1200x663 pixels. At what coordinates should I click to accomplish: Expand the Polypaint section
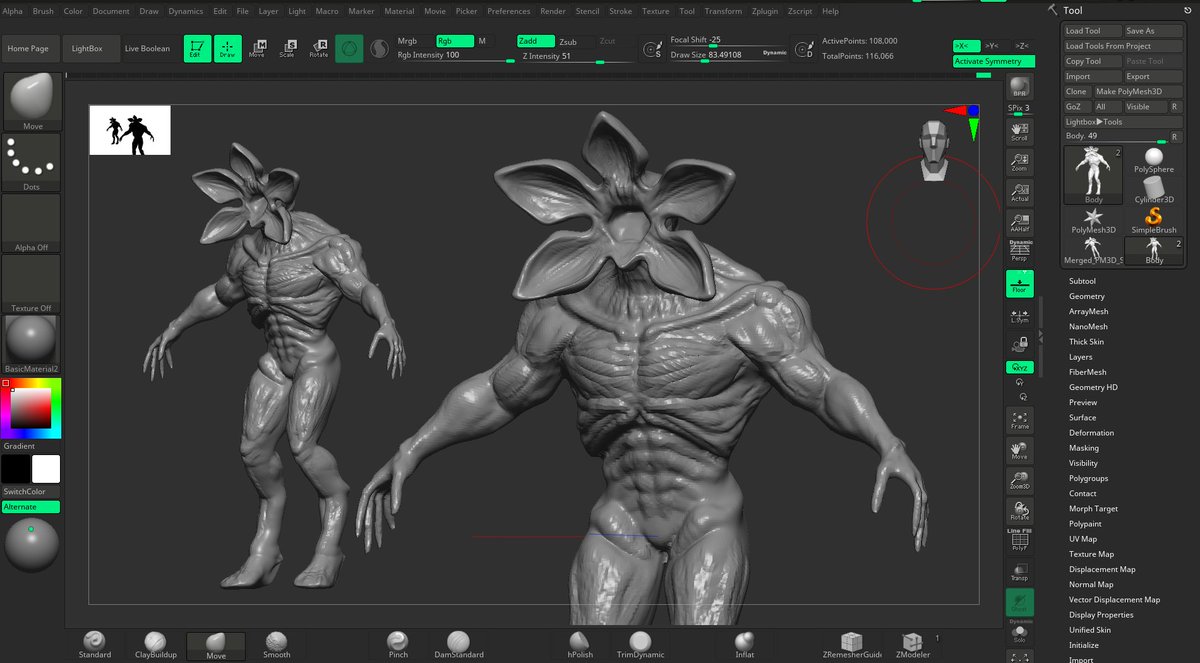tap(1085, 524)
